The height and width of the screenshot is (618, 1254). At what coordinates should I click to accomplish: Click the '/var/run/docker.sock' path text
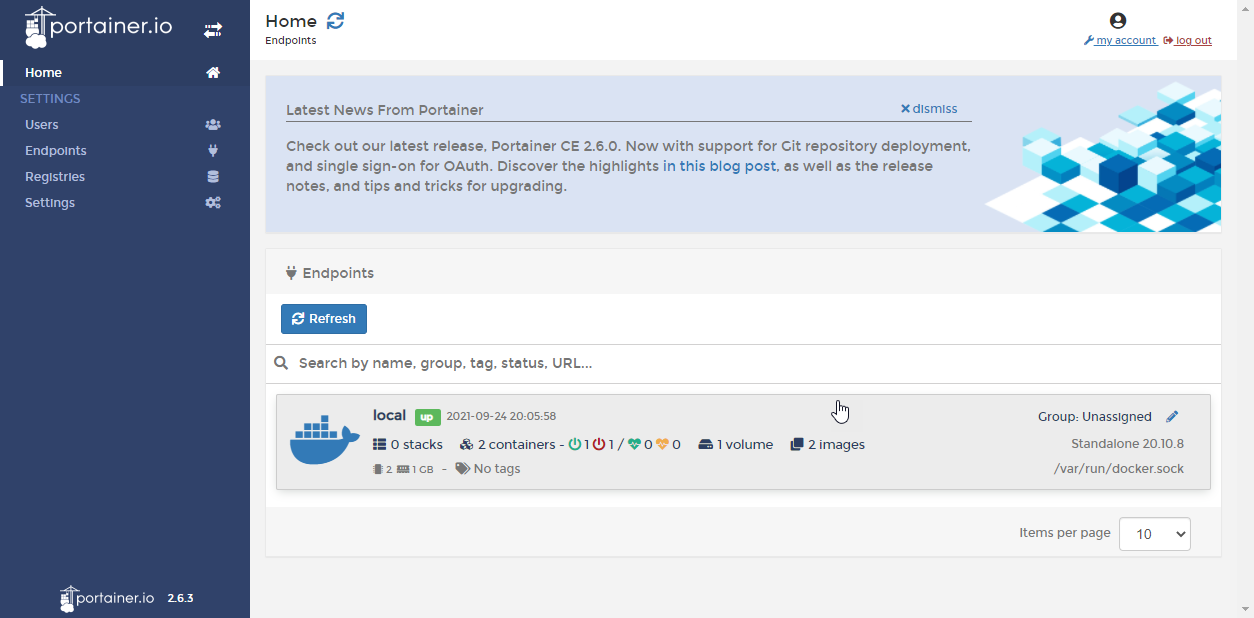point(1119,469)
